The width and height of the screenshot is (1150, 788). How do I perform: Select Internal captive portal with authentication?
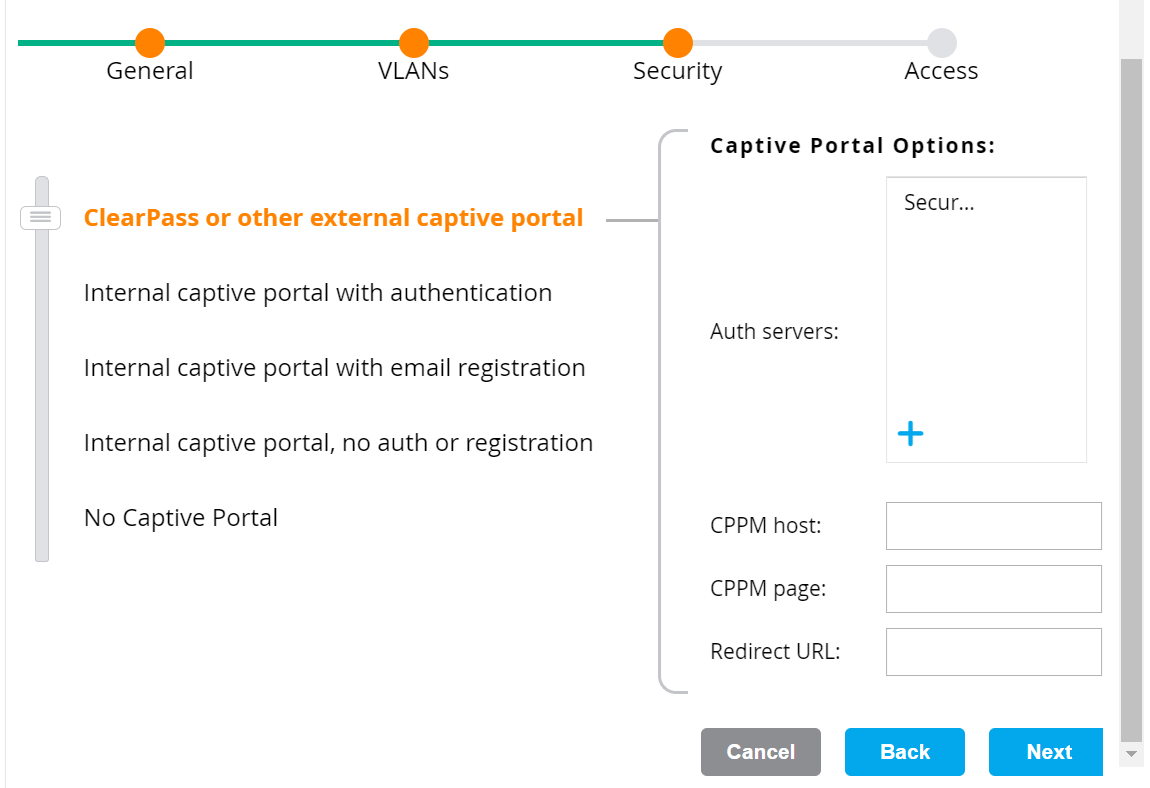(x=318, y=293)
